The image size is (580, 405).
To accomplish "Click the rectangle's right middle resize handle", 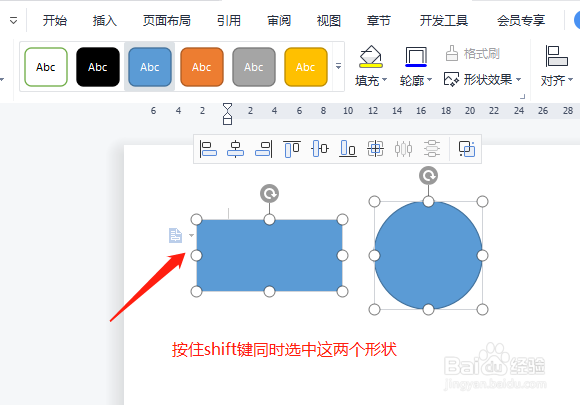I will (343, 255).
